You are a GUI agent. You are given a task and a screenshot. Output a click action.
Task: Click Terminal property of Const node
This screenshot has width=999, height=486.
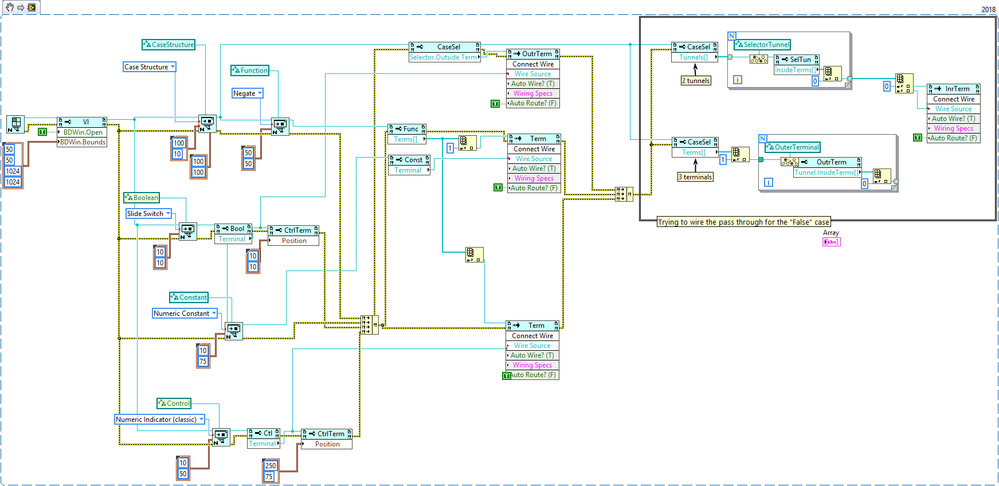click(x=409, y=169)
